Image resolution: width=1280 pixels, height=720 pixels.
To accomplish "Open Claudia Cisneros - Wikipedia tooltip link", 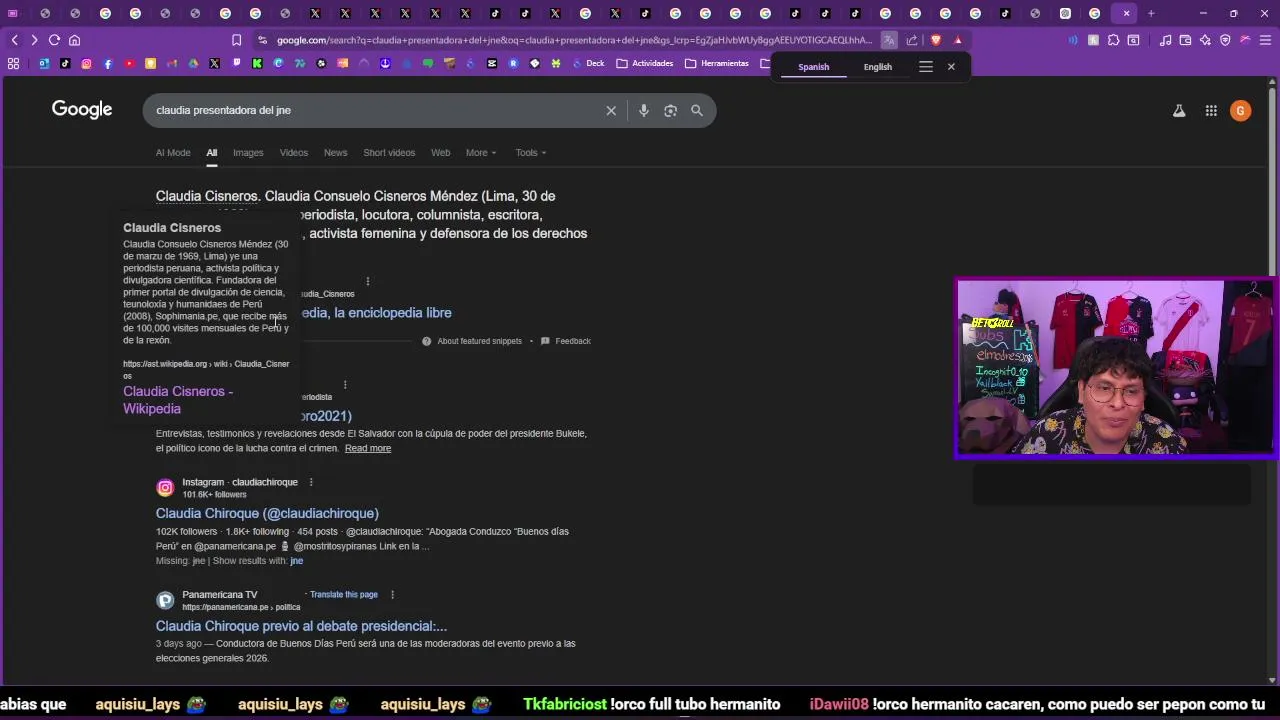I will [178, 400].
